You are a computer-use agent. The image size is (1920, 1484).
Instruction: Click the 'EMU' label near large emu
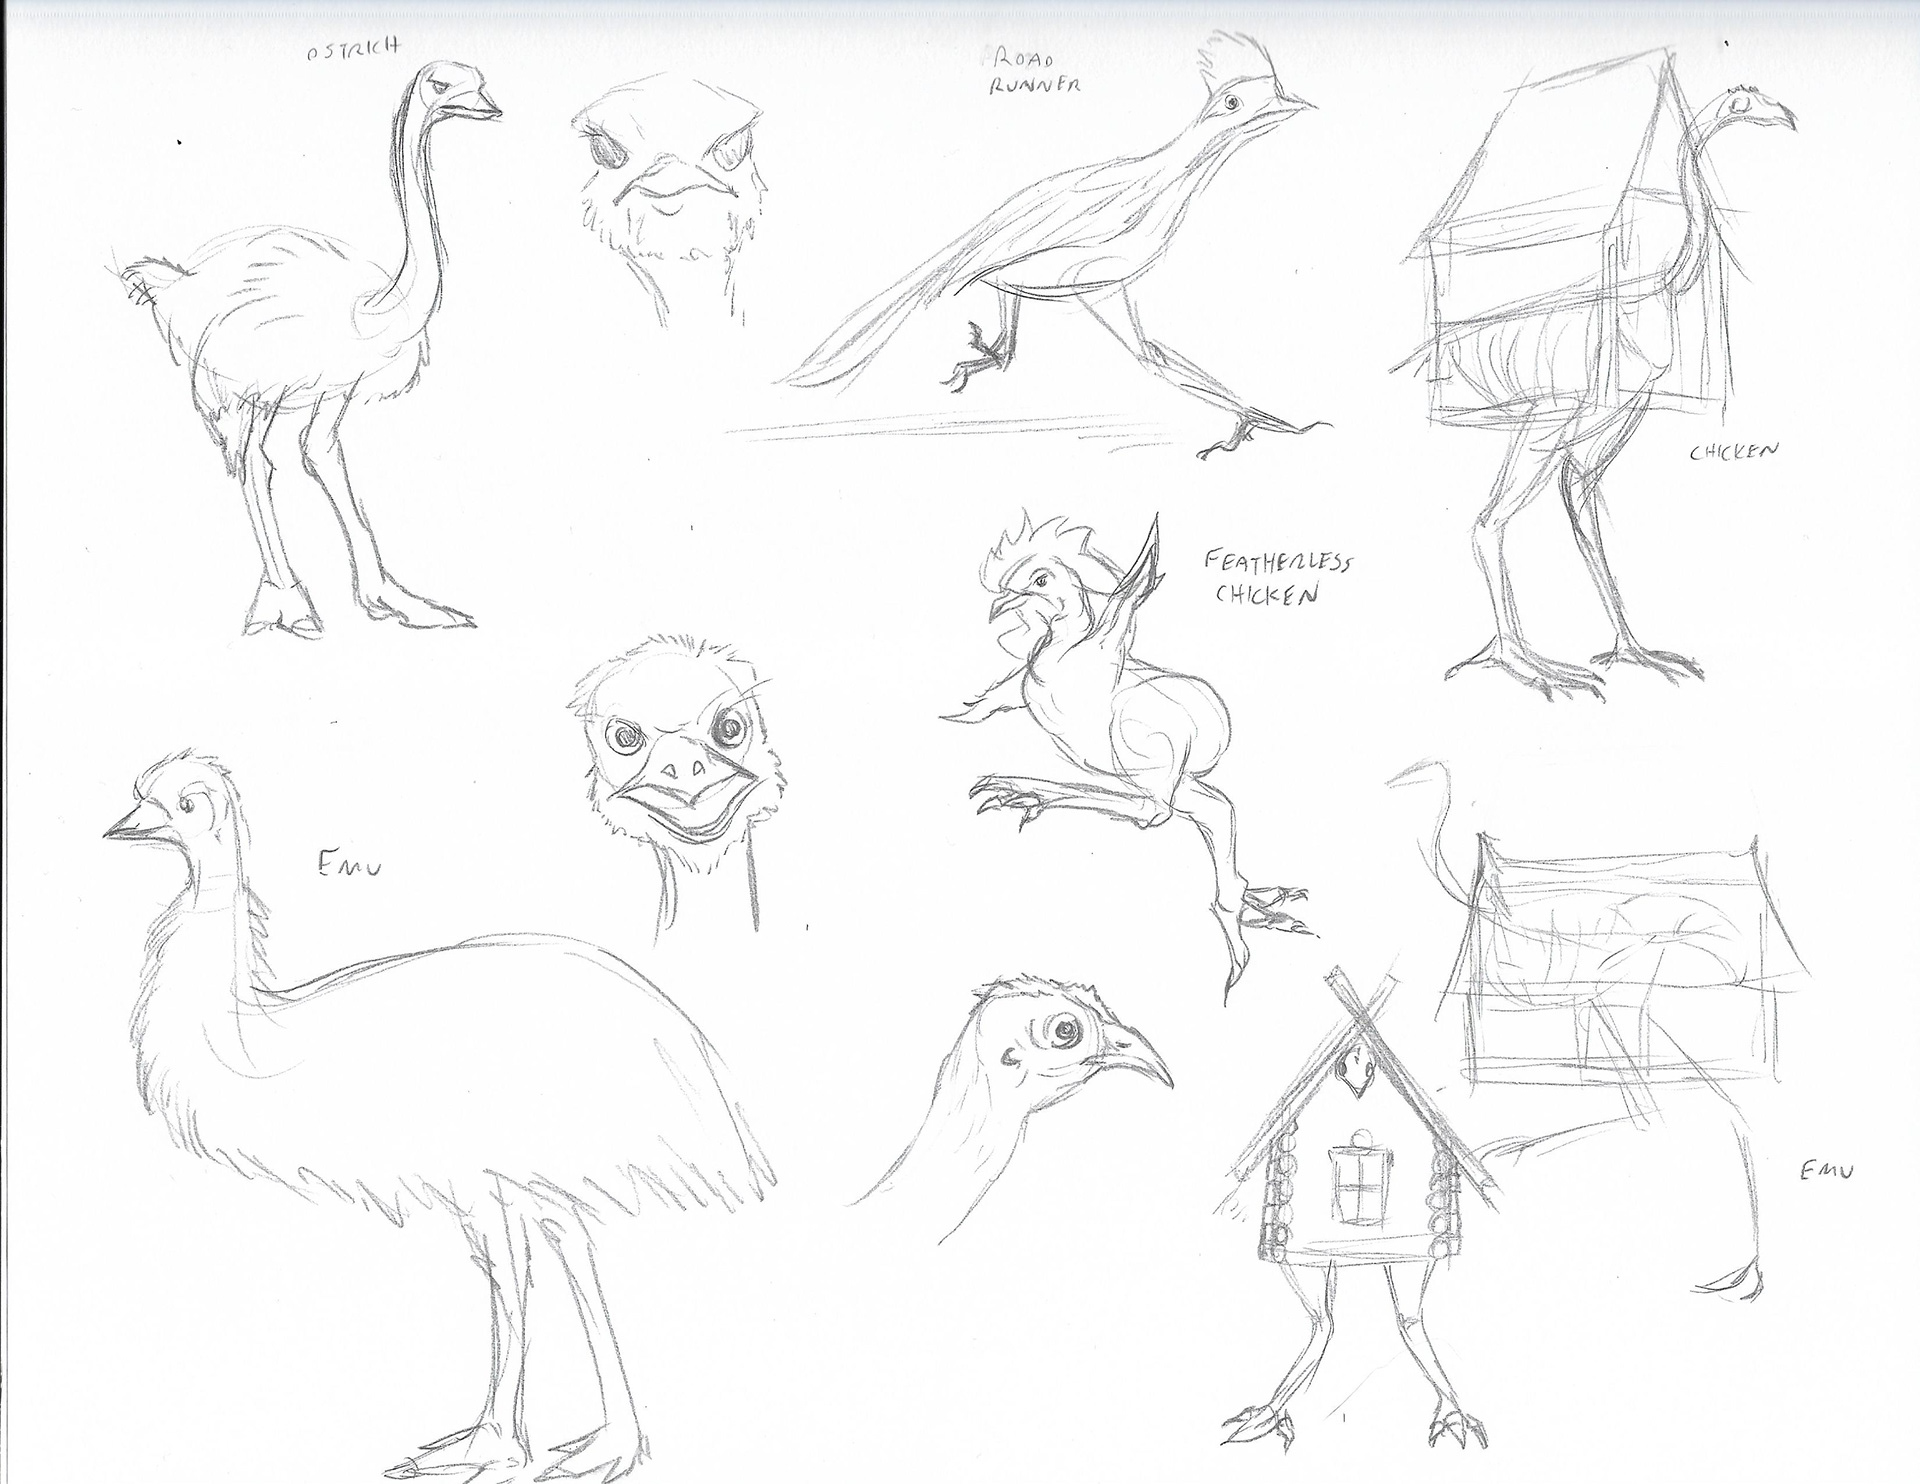pos(349,866)
